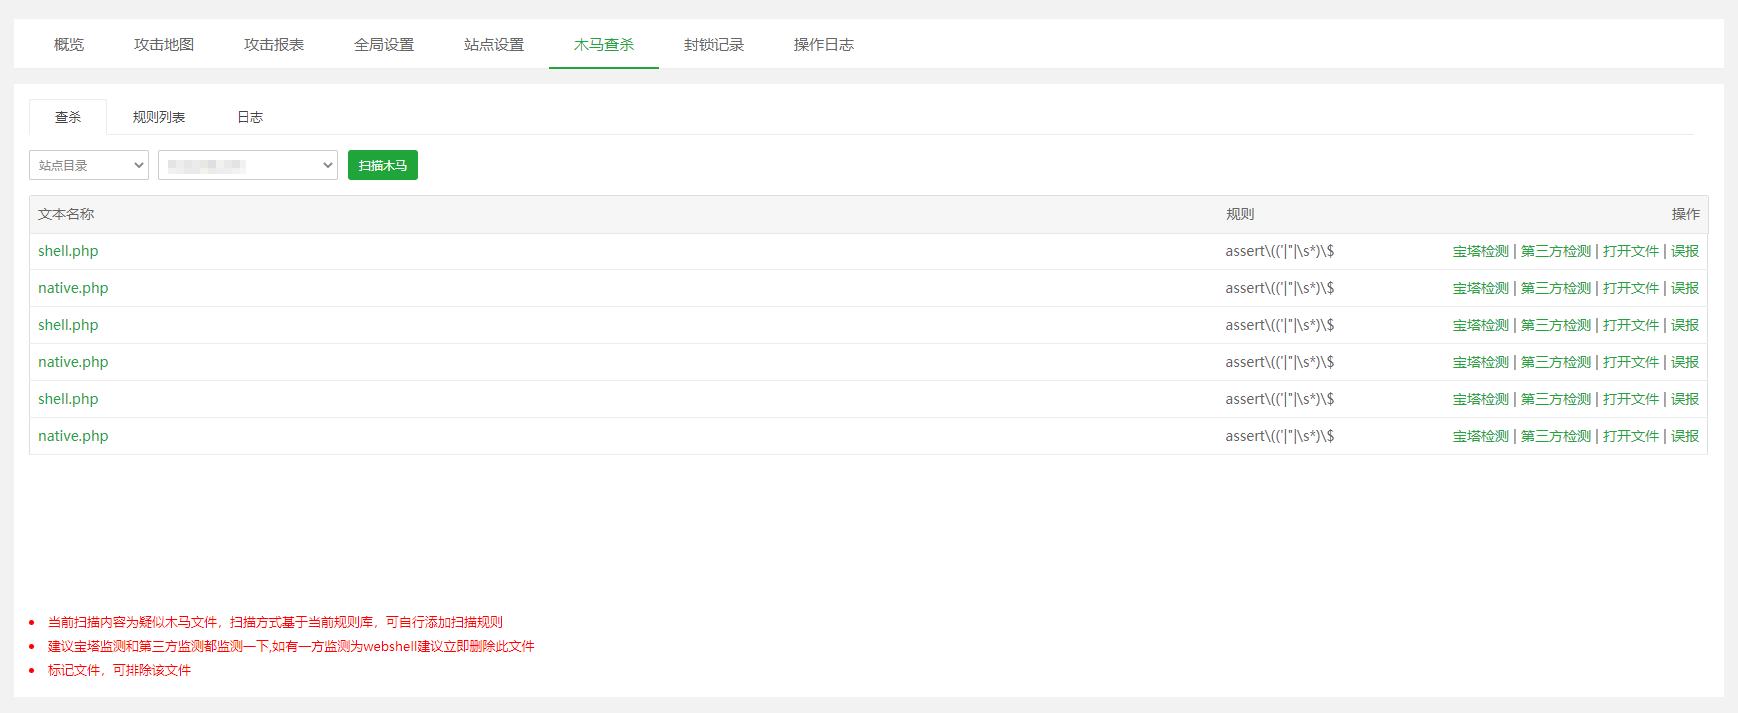Navigate to the 站点设置 tab
The width and height of the screenshot is (1738, 713).
tap(494, 45)
